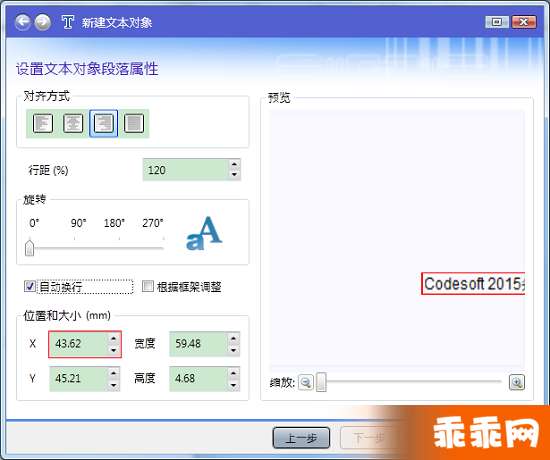The image size is (550, 460).
Task: Increase 宽度 value with up arrow
Action: tap(233, 339)
